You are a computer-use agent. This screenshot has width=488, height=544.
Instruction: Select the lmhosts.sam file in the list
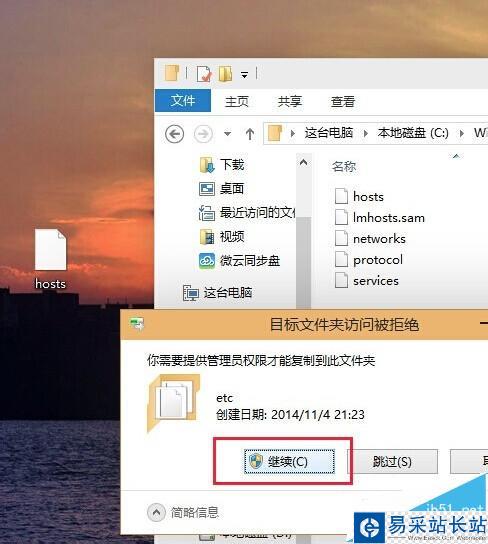pyautogui.click(x=380, y=218)
